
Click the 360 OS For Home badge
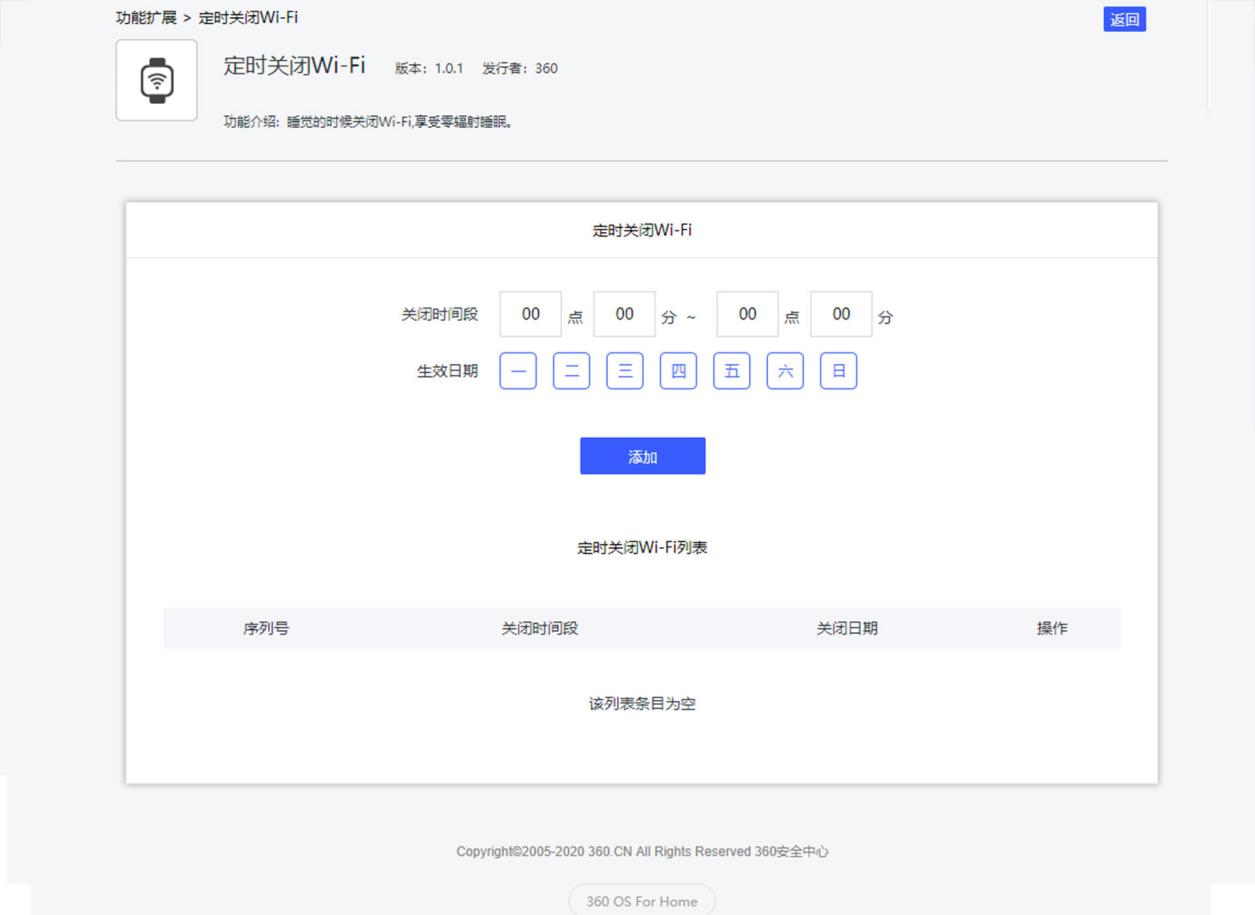pyautogui.click(x=641, y=900)
